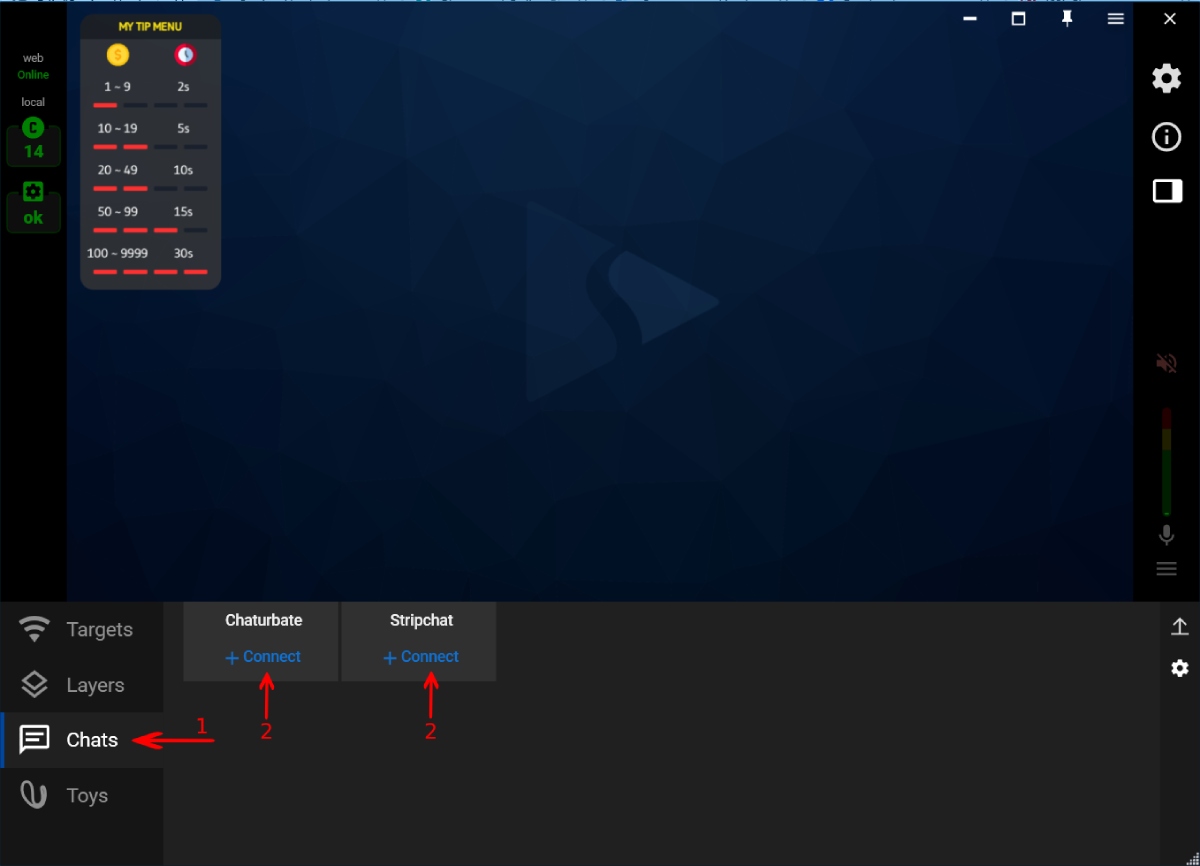
Task: Unmute the muted speaker icon
Action: 1166,362
